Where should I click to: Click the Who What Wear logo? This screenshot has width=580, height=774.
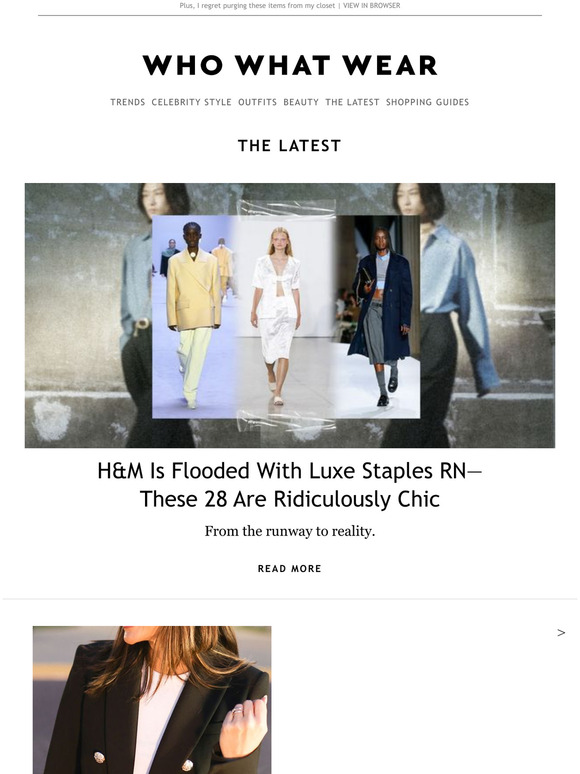(290, 65)
